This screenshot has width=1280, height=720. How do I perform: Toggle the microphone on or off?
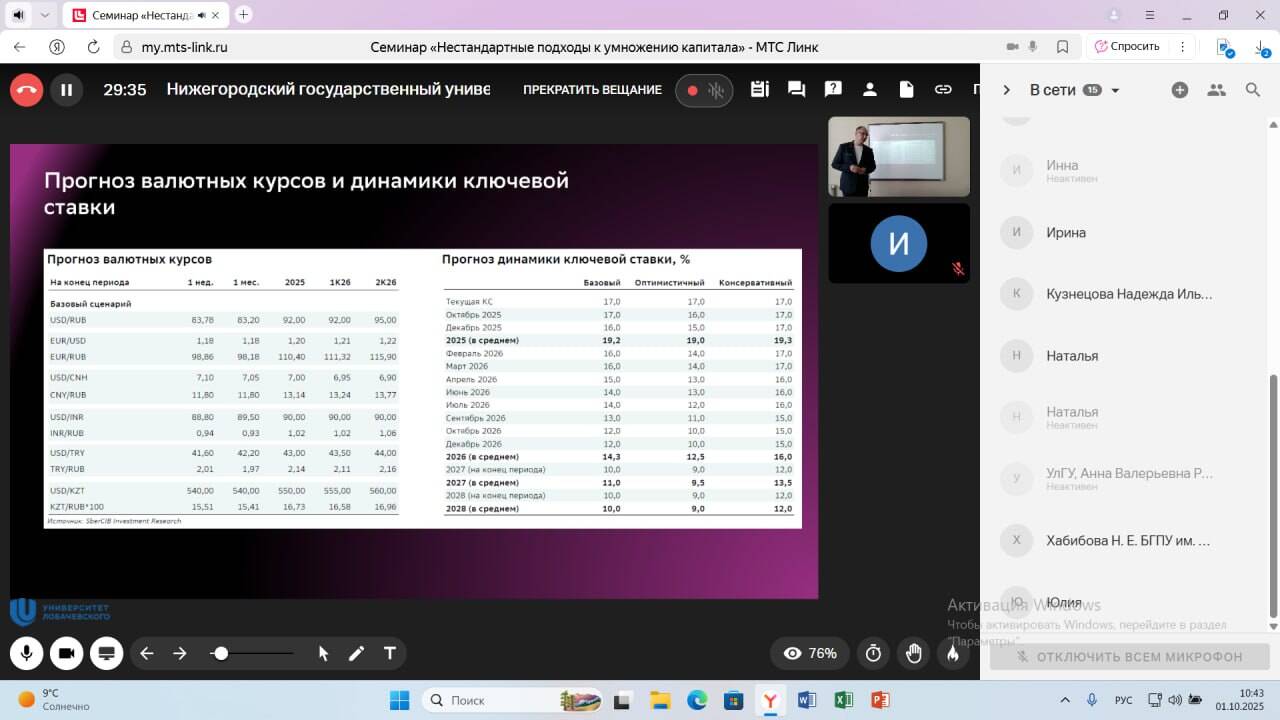pos(27,653)
